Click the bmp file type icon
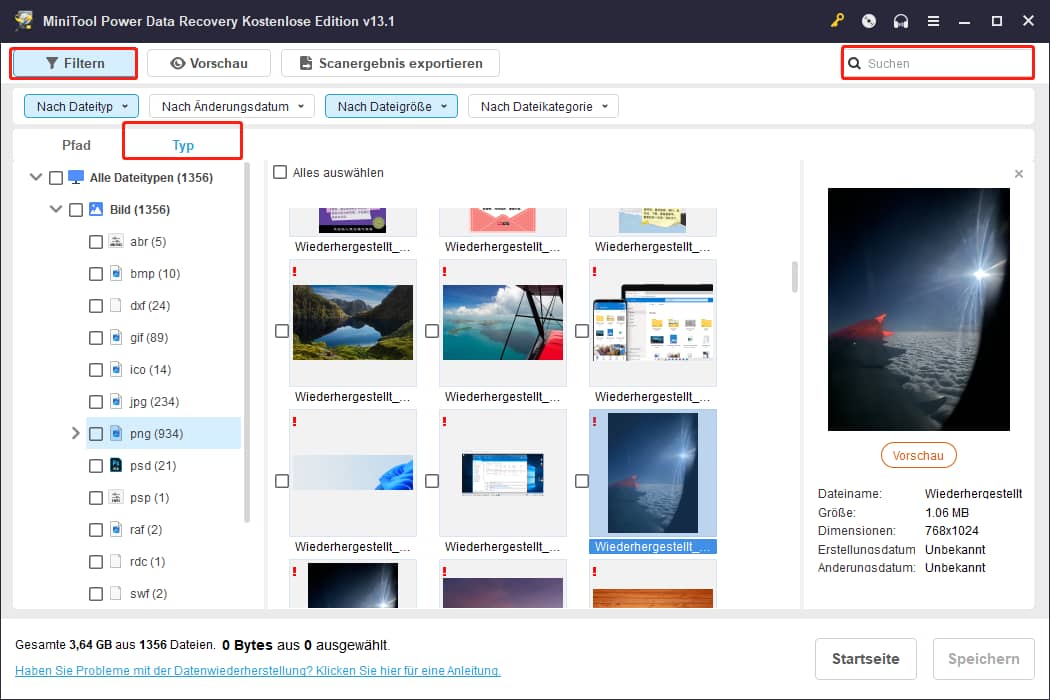This screenshot has height=700, width=1050. click(116, 273)
